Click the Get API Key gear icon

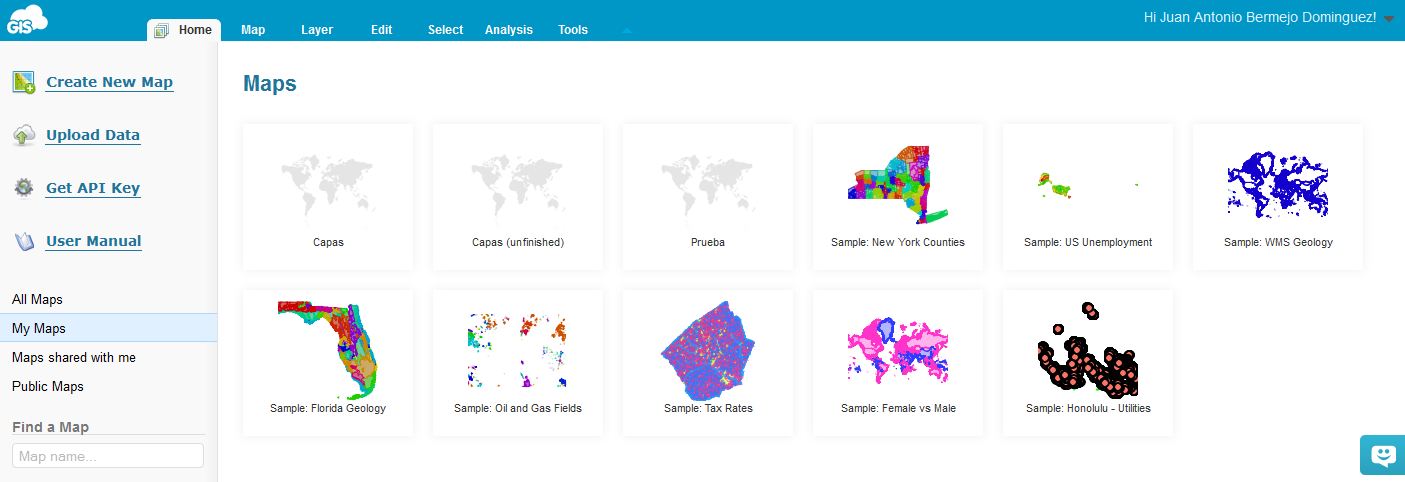24,188
